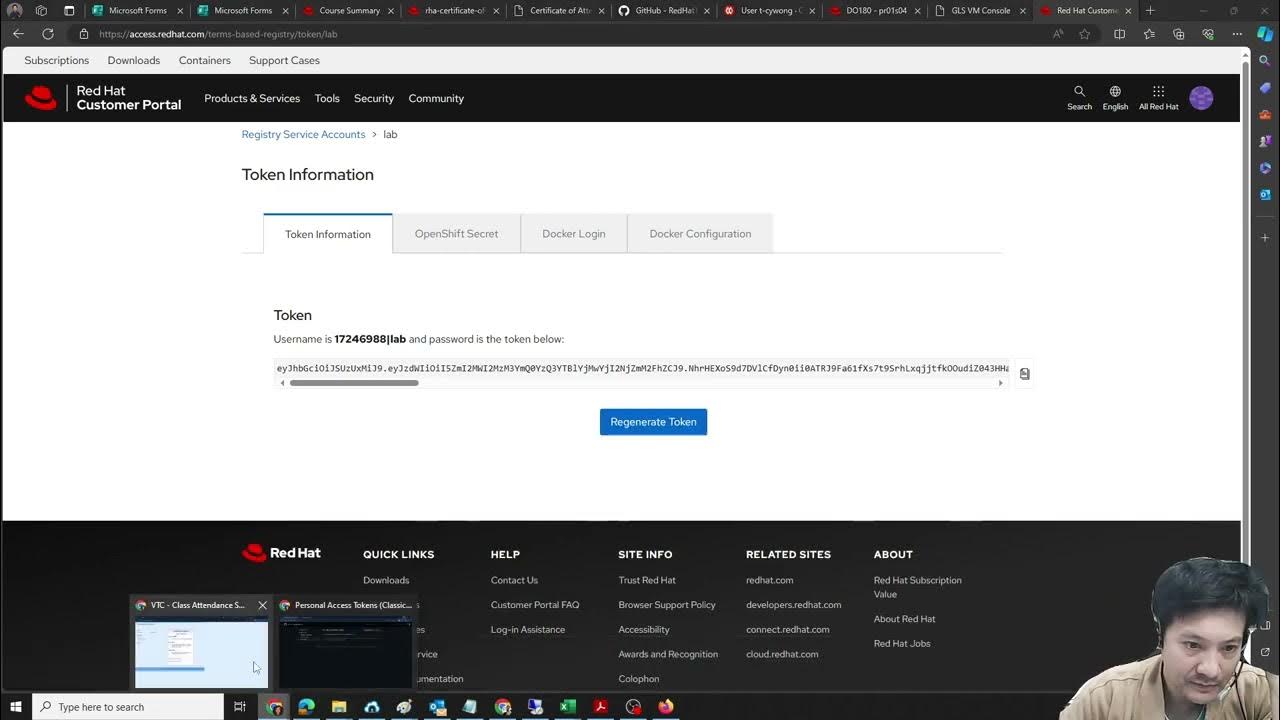
Task: Open File Explorer from the taskbar
Action: (x=339, y=707)
